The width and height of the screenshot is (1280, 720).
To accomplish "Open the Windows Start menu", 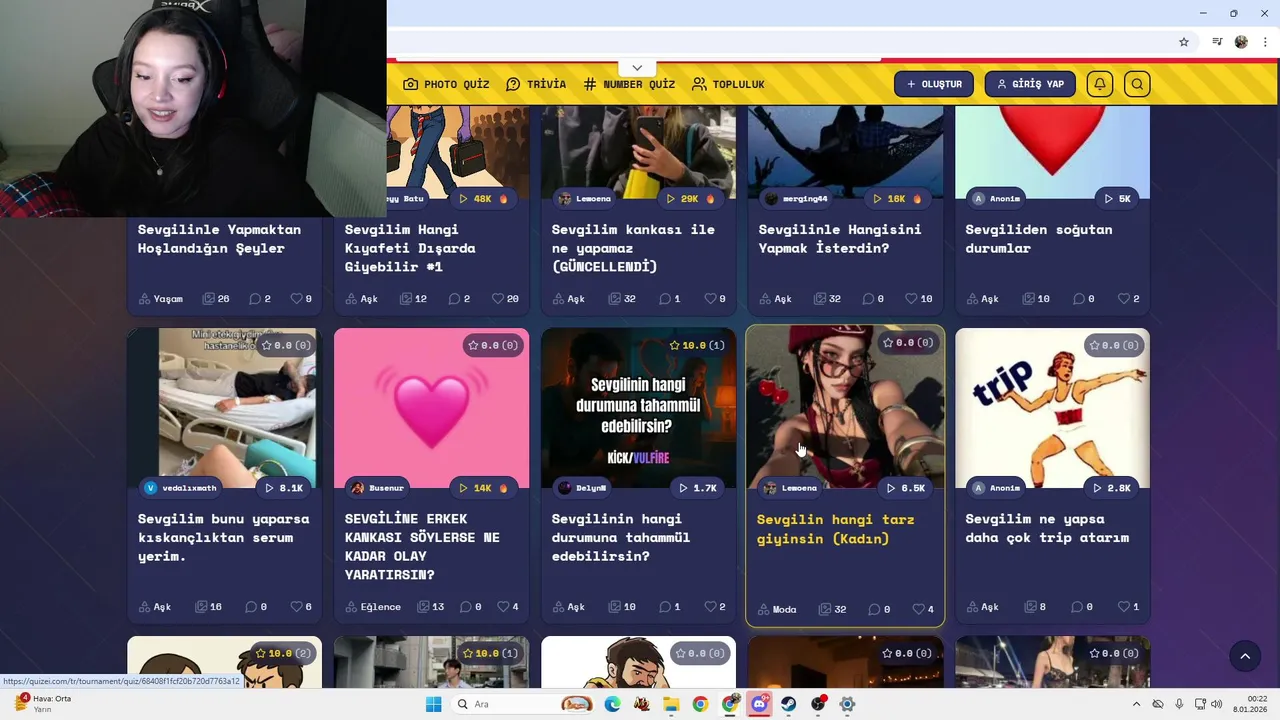I will point(433,704).
